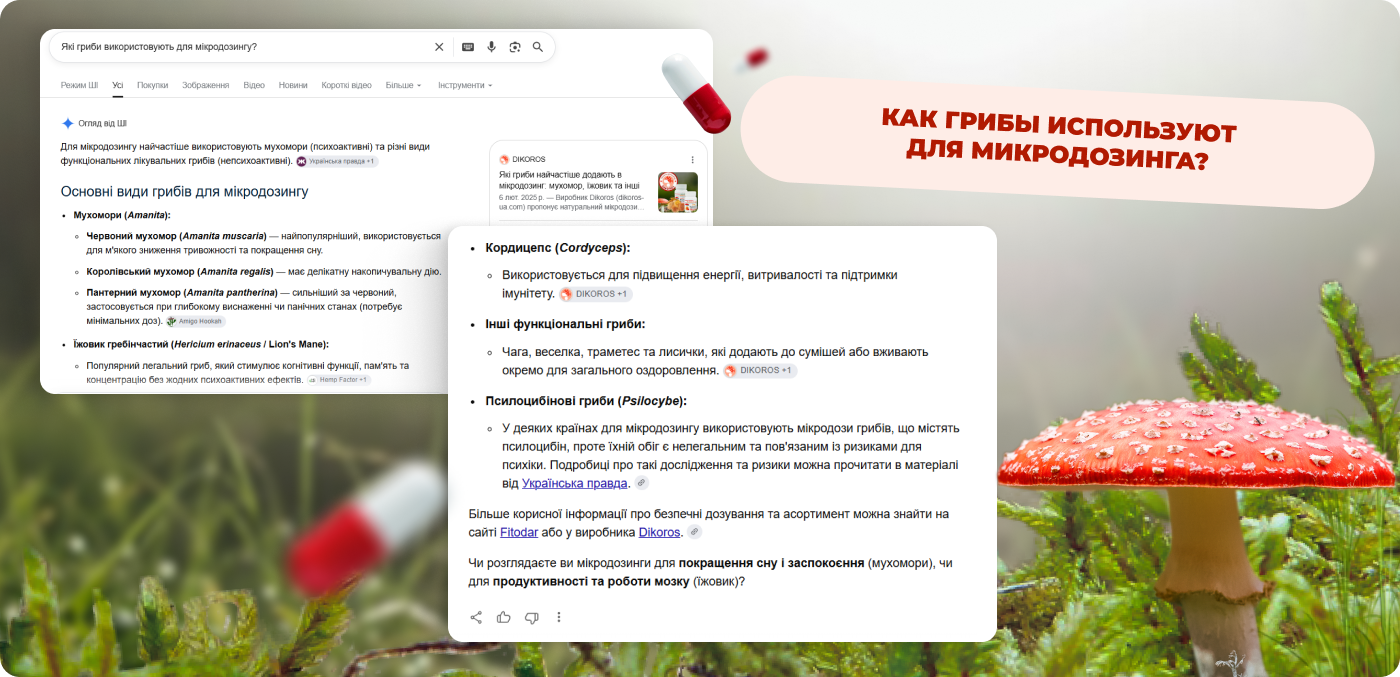The height and width of the screenshot is (677, 1400).
Task: Follow the Dikoros hyperlink
Action: pyautogui.click(x=659, y=532)
